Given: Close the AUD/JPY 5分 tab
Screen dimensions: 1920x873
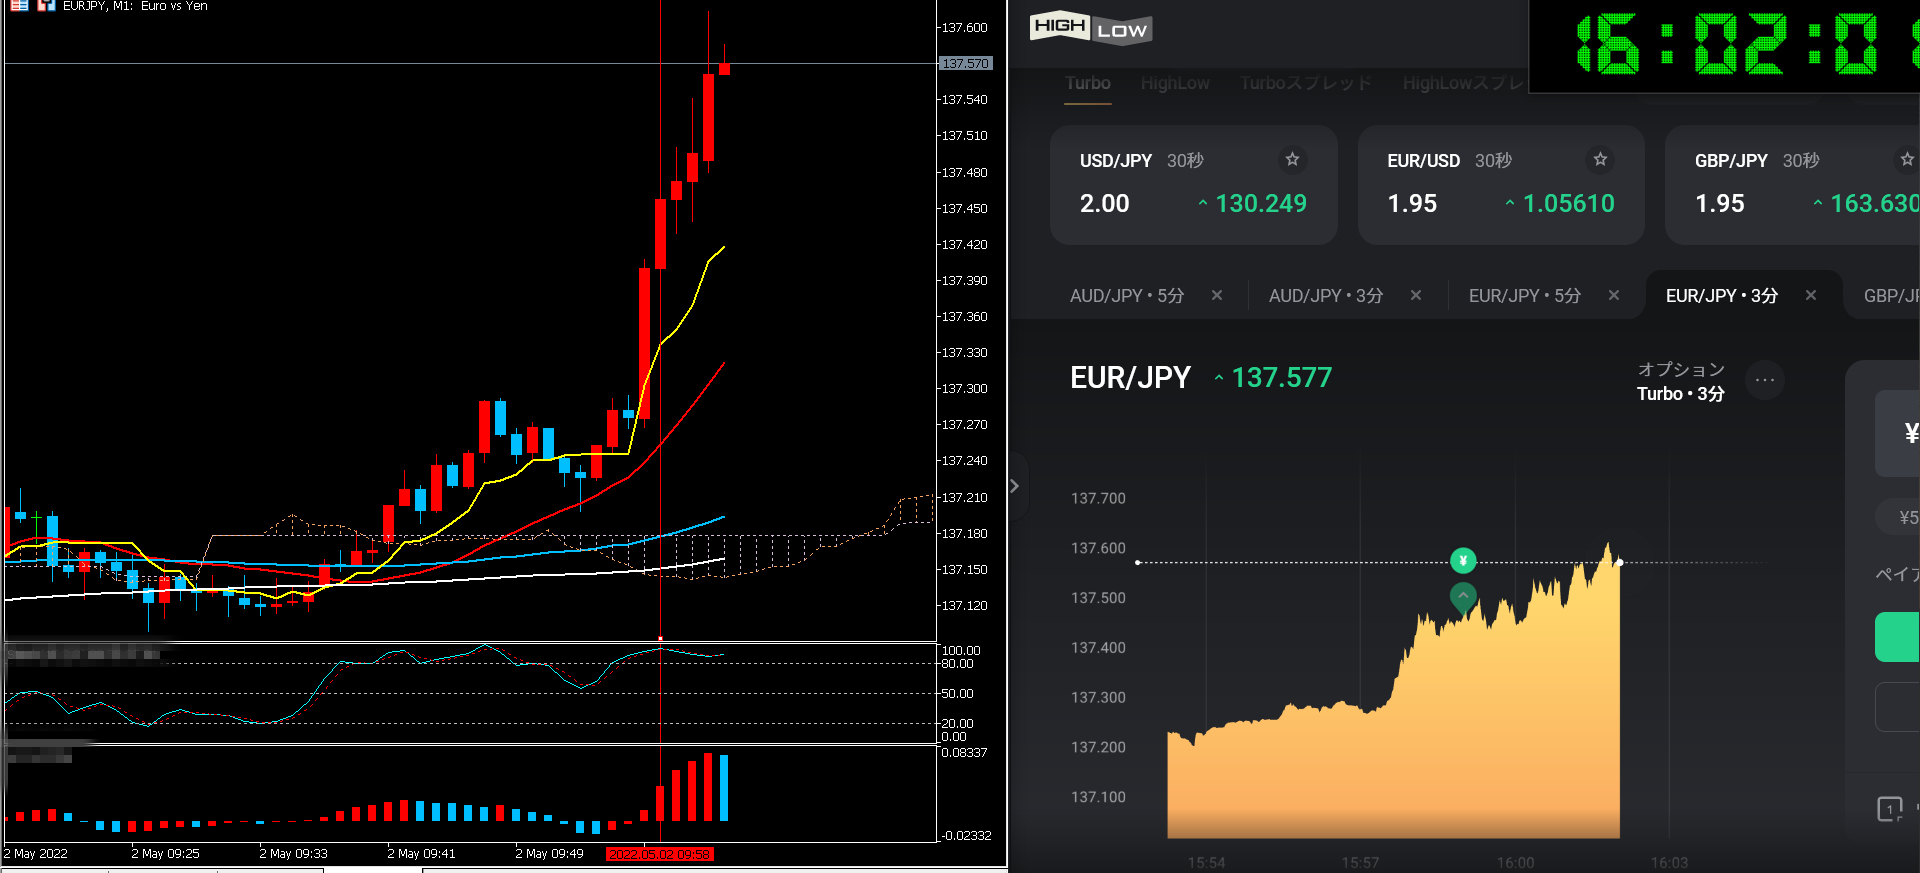Looking at the screenshot, I should (1217, 296).
